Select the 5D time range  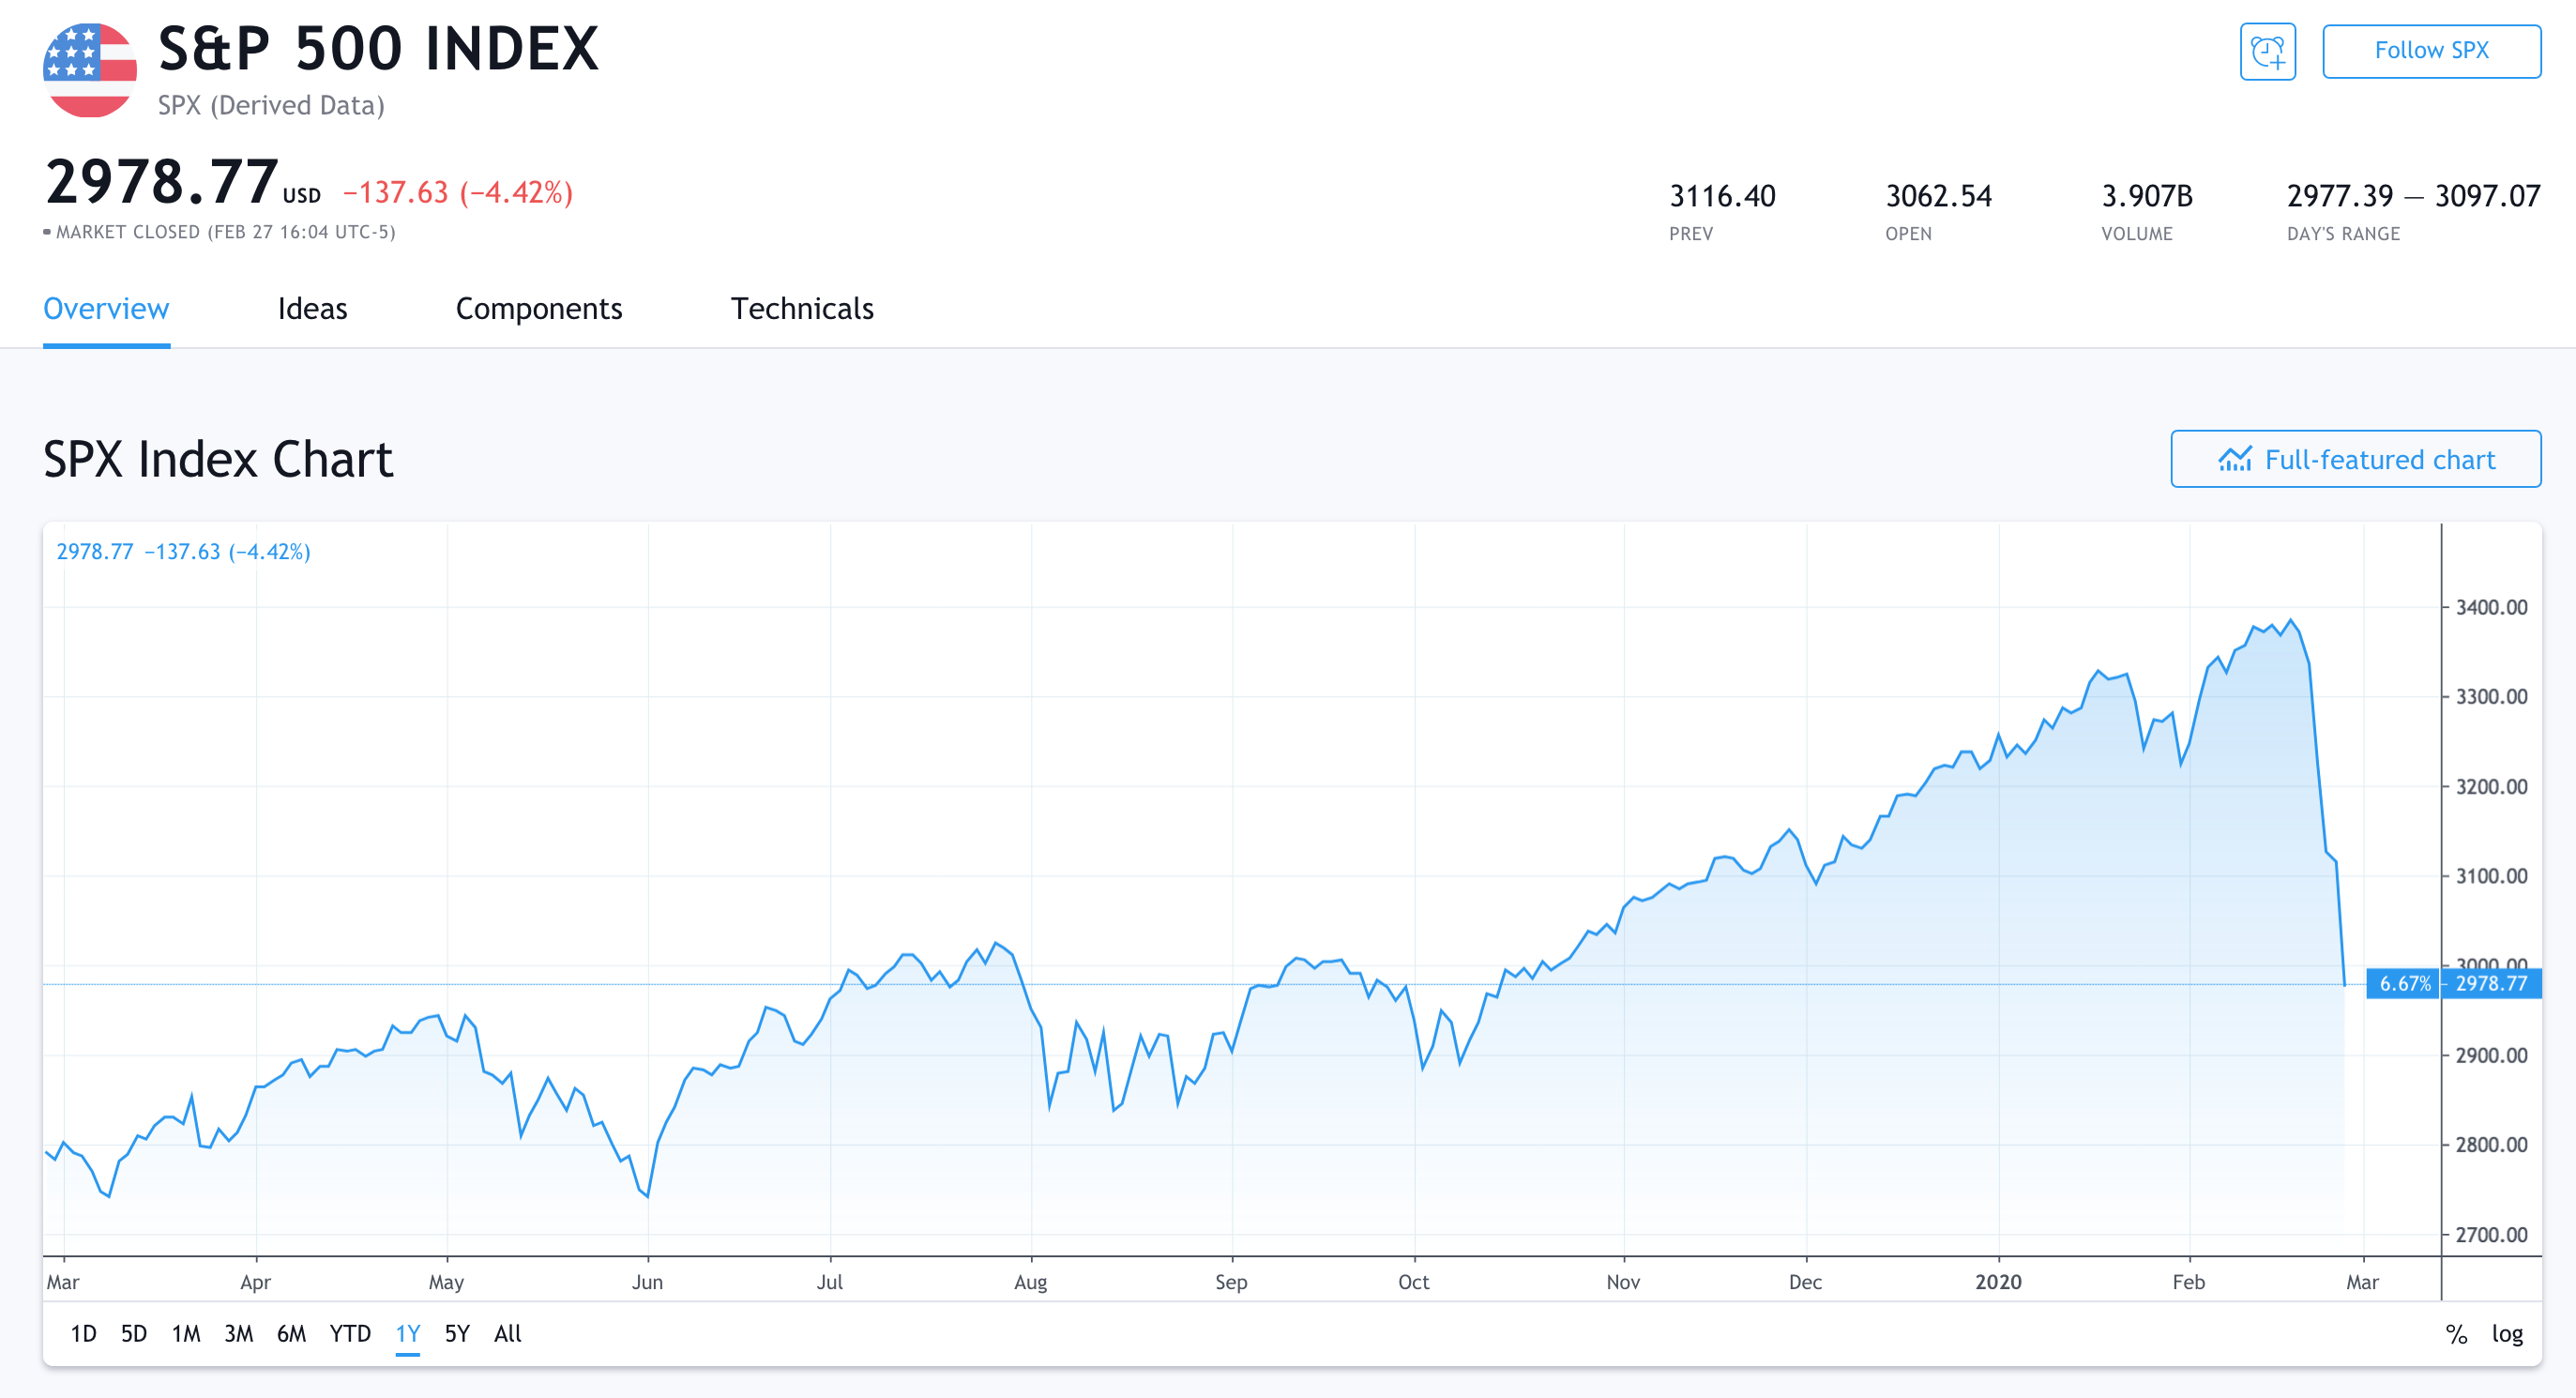coord(134,1333)
